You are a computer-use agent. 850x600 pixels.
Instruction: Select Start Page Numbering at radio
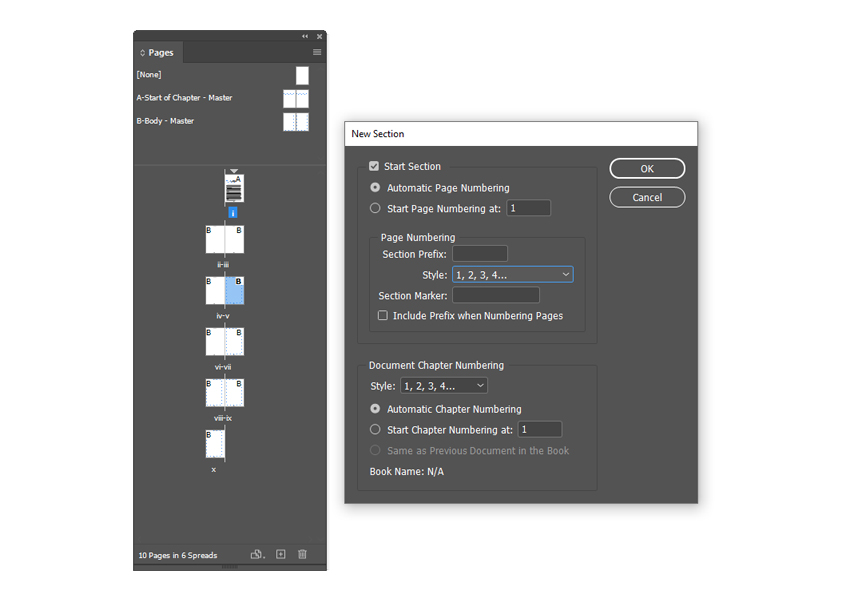pyautogui.click(x=375, y=208)
